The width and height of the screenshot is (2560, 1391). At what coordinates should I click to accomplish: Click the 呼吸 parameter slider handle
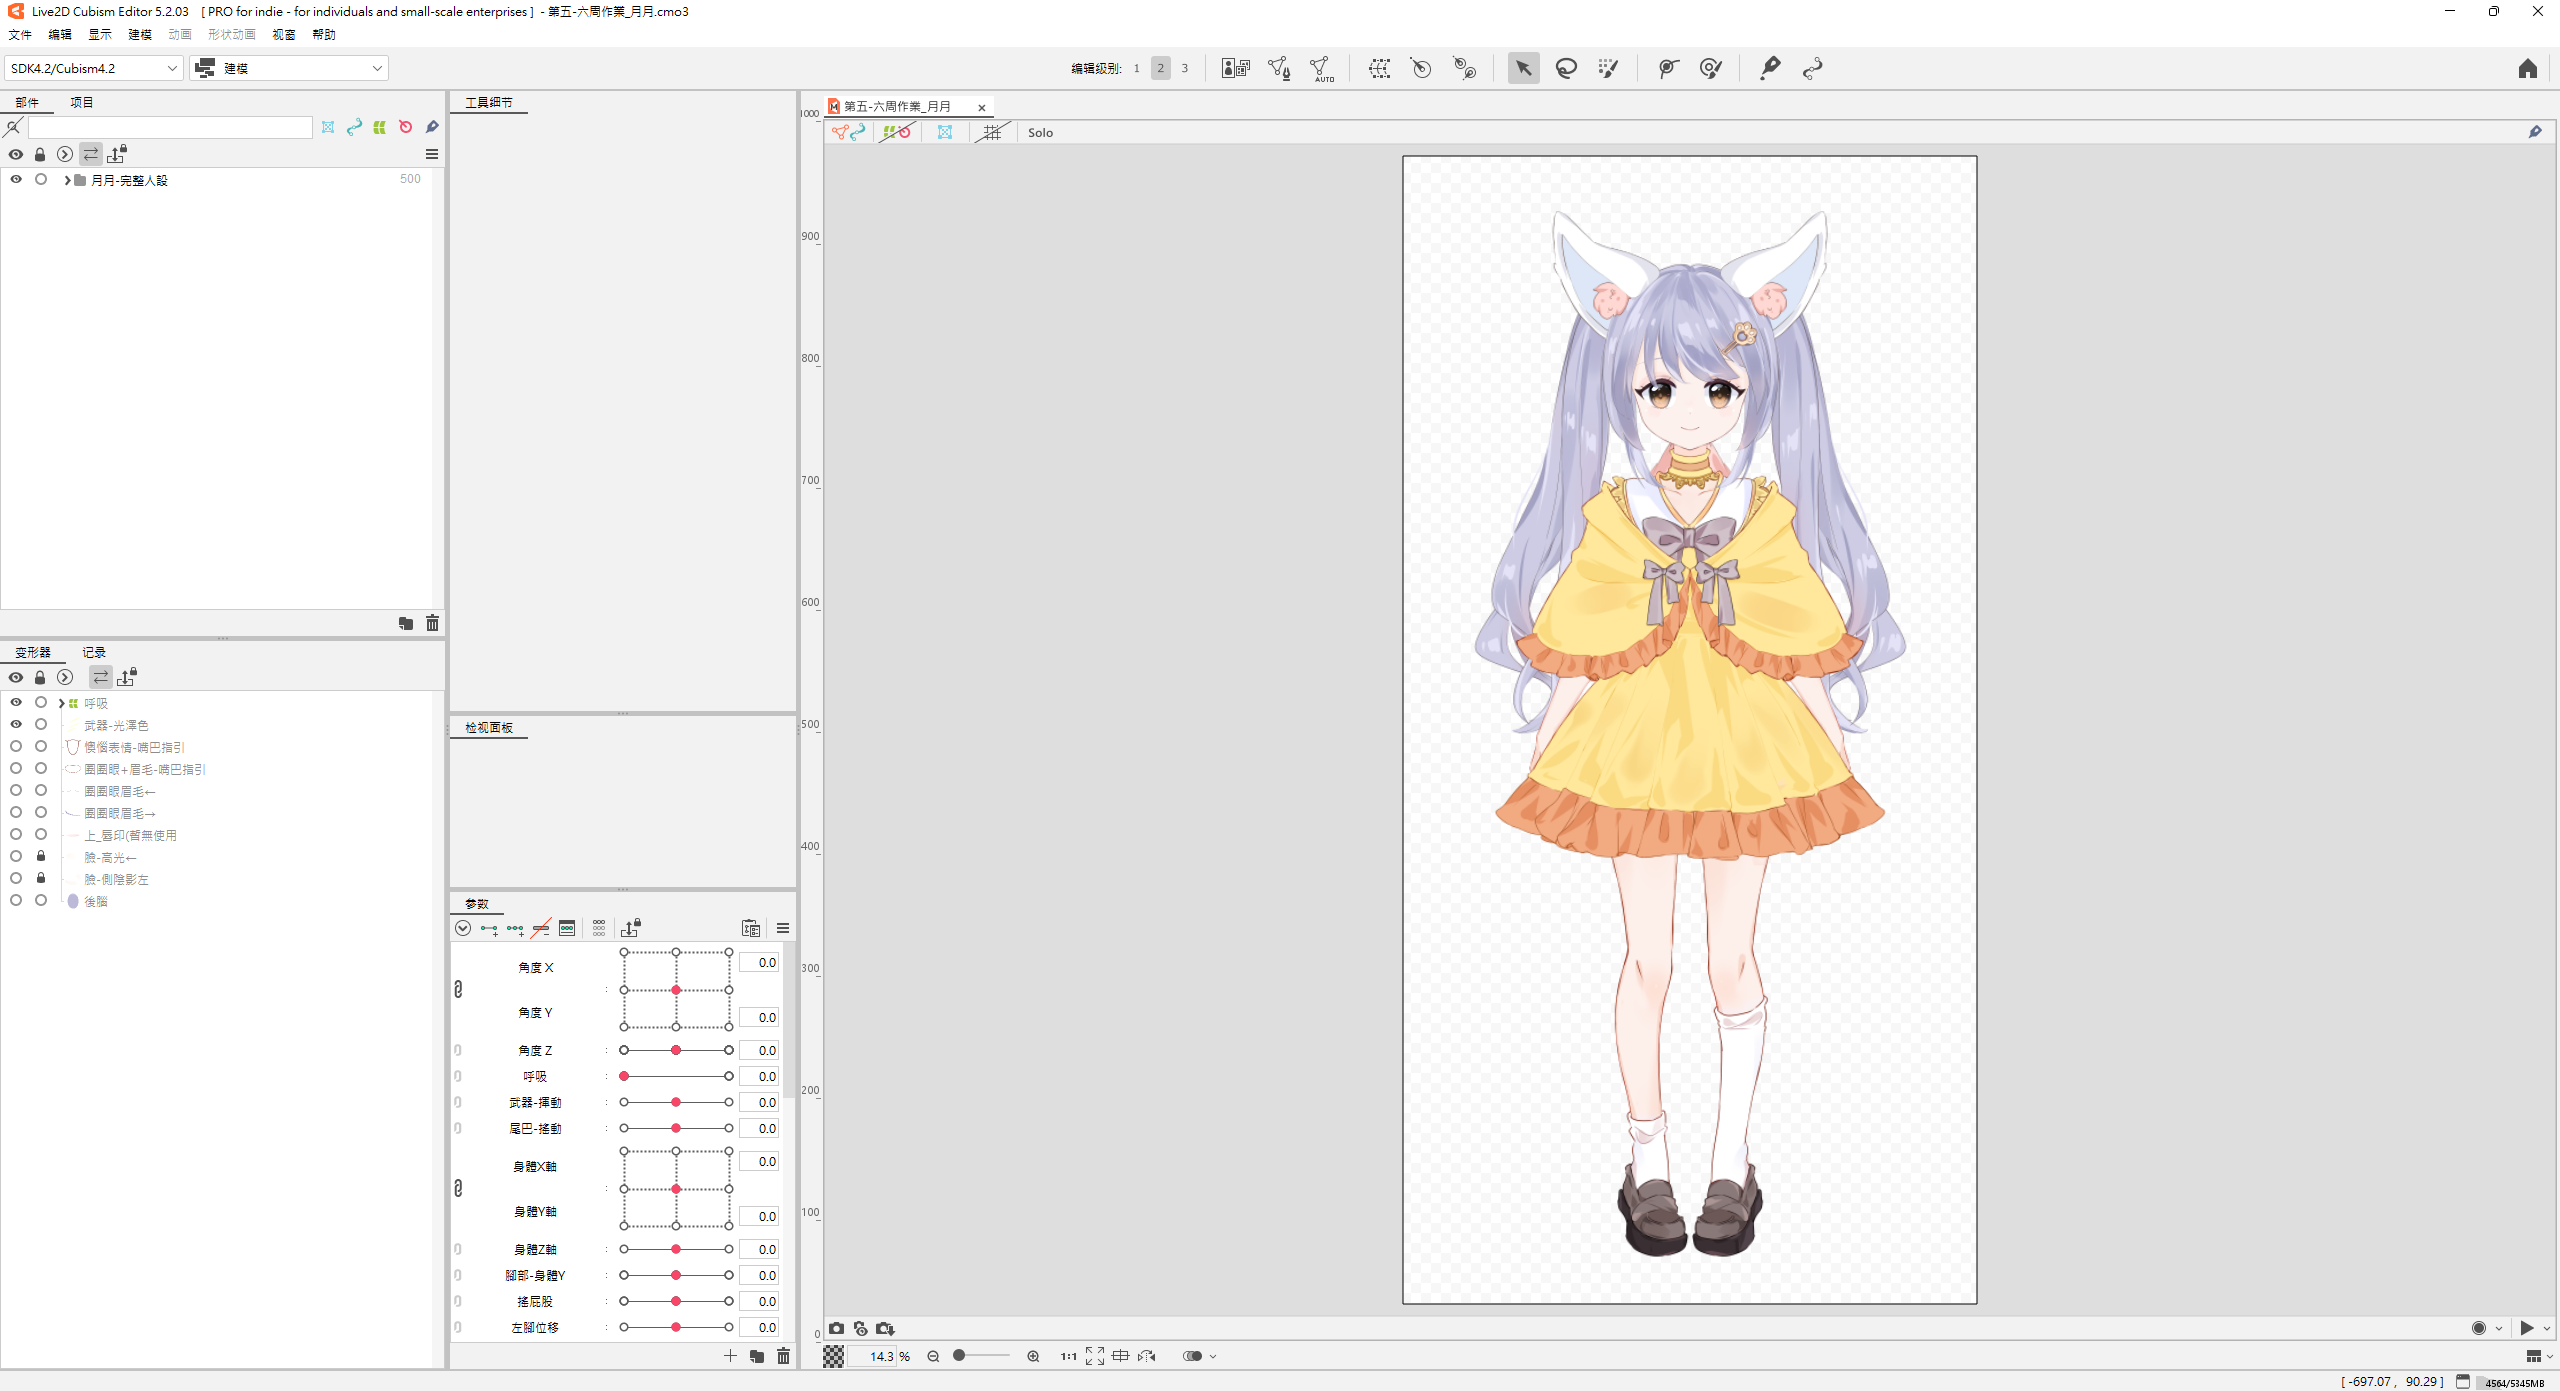pos(624,1076)
